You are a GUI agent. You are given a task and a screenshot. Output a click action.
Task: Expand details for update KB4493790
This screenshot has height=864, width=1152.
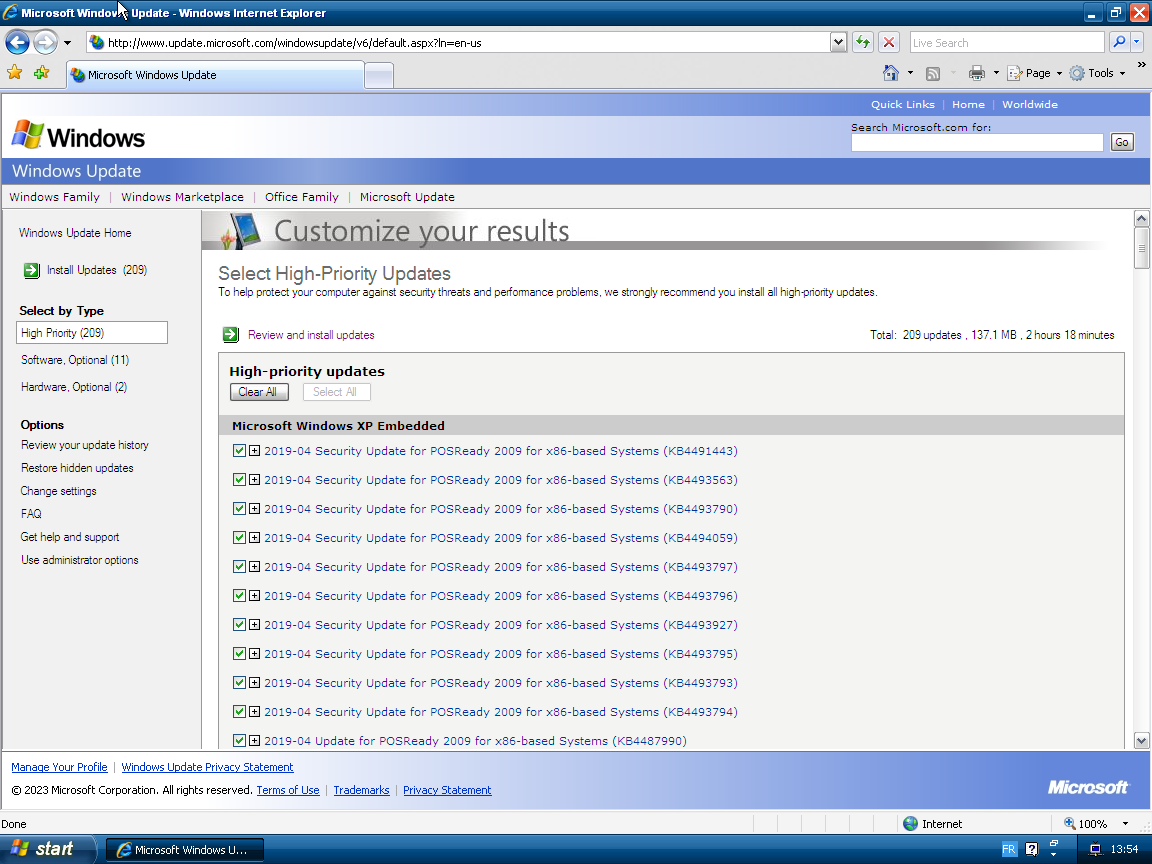pyautogui.click(x=254, y=508)
